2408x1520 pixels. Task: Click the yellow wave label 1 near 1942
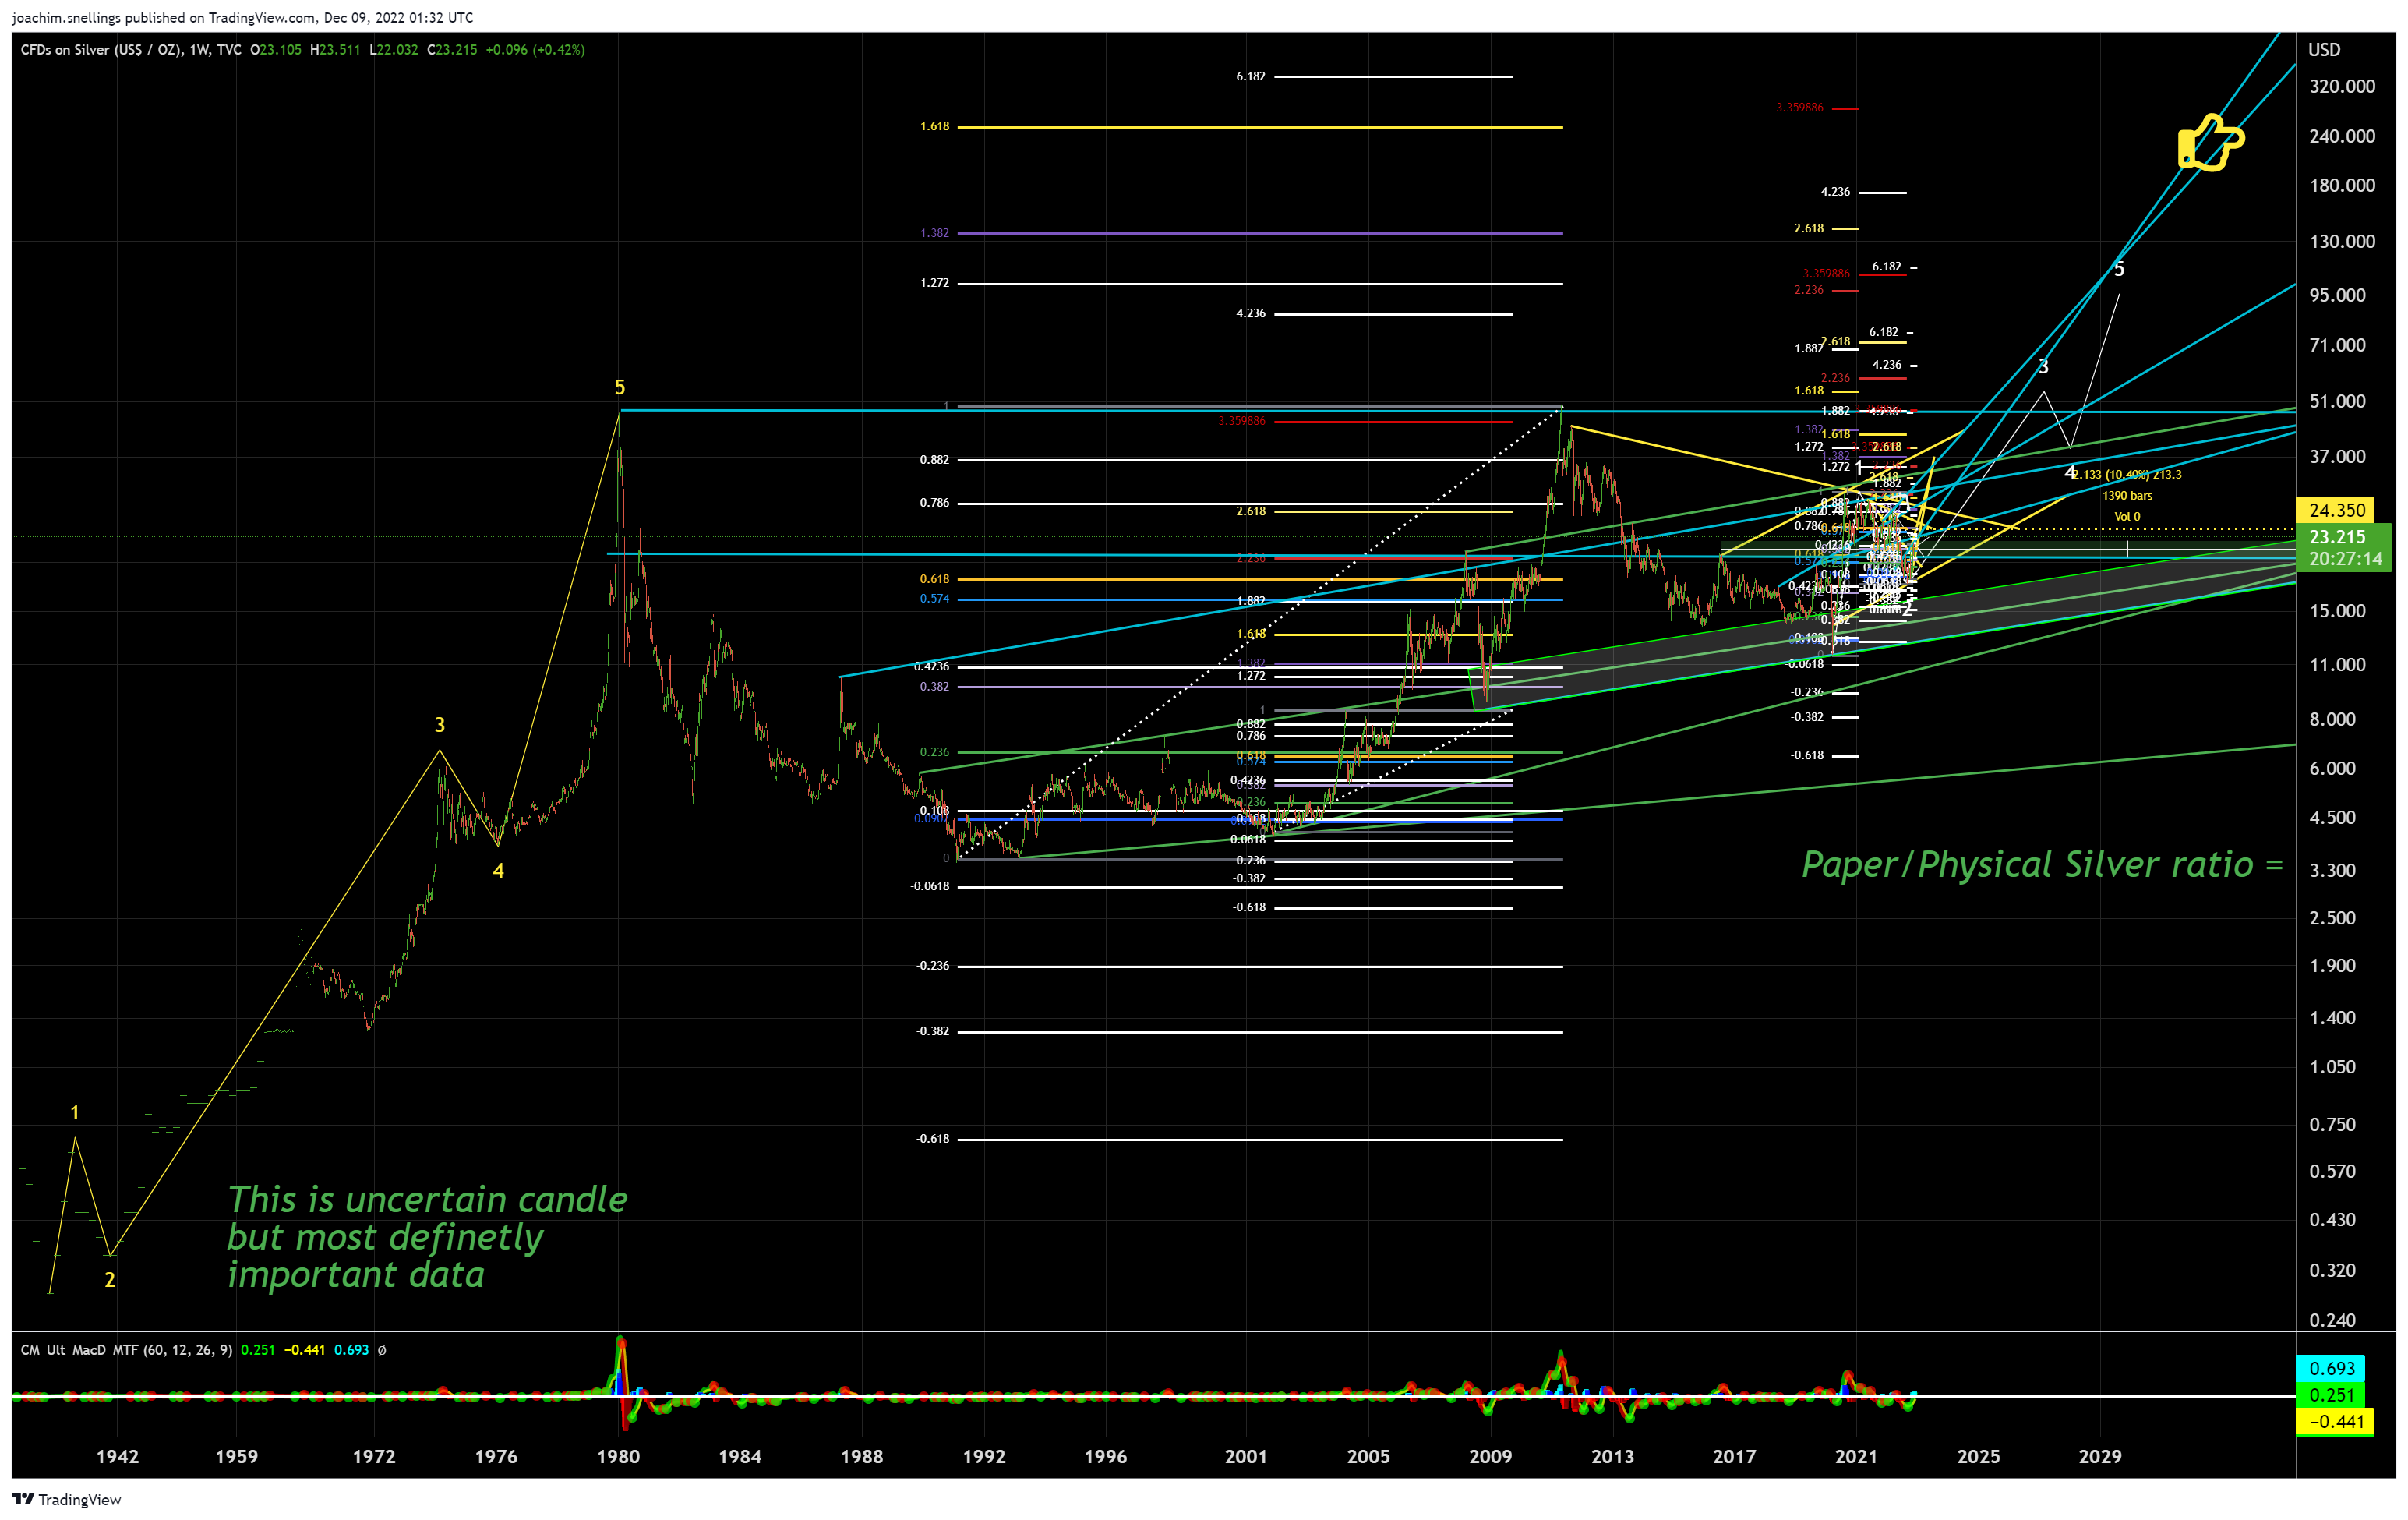pos(75,1113)
